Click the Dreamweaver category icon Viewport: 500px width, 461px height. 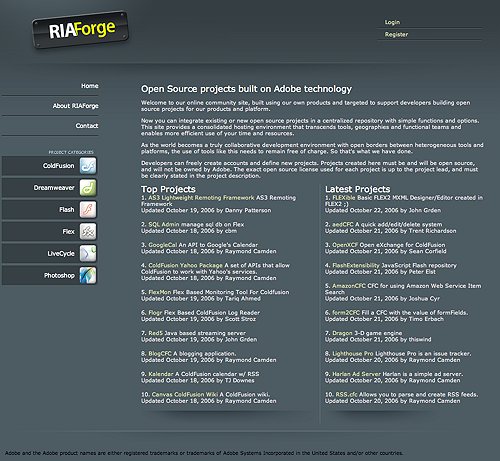coord(88,188)
